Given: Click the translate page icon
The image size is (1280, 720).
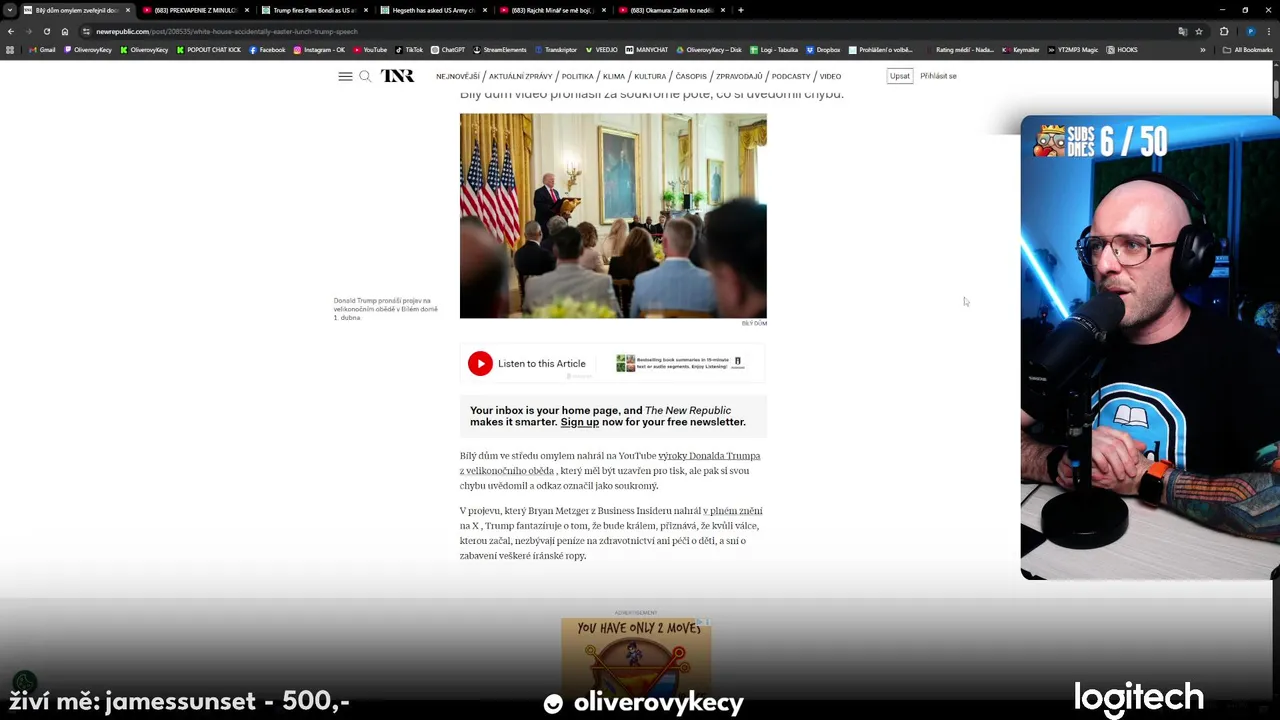Looking at the screenshot, I should coord(1183,31).
